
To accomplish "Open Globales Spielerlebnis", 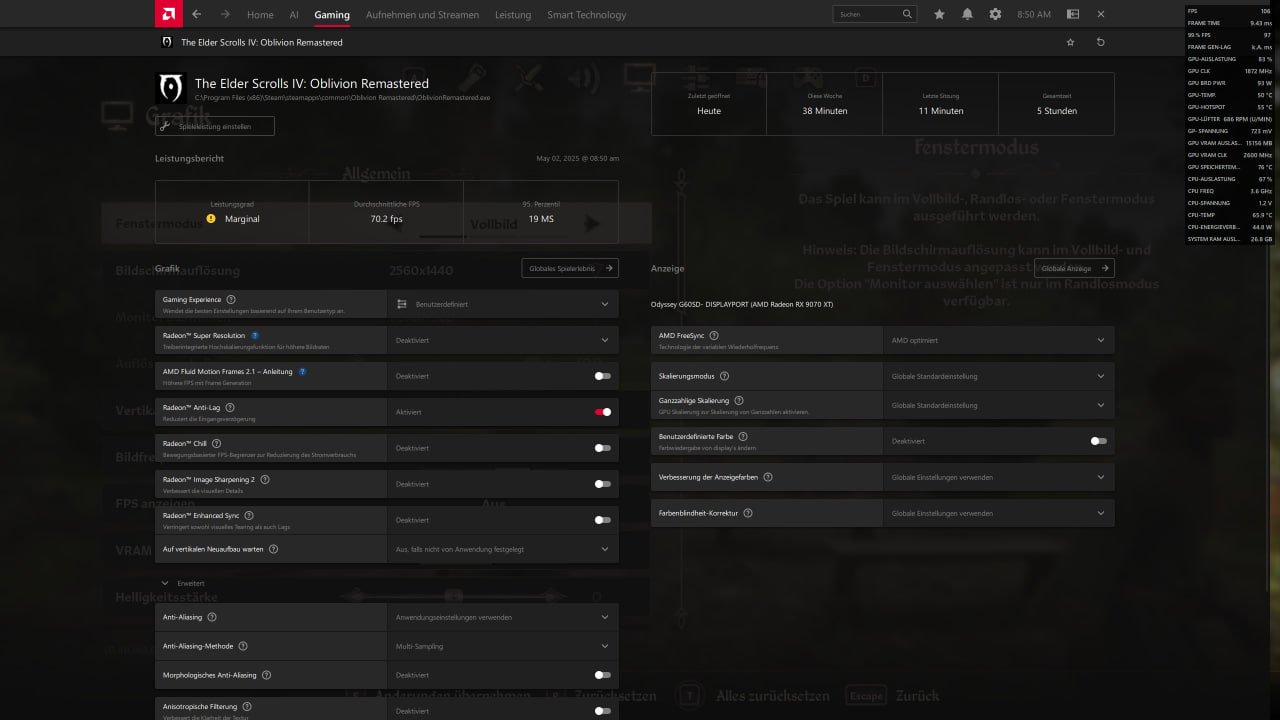I will click(x=570, y=268).
